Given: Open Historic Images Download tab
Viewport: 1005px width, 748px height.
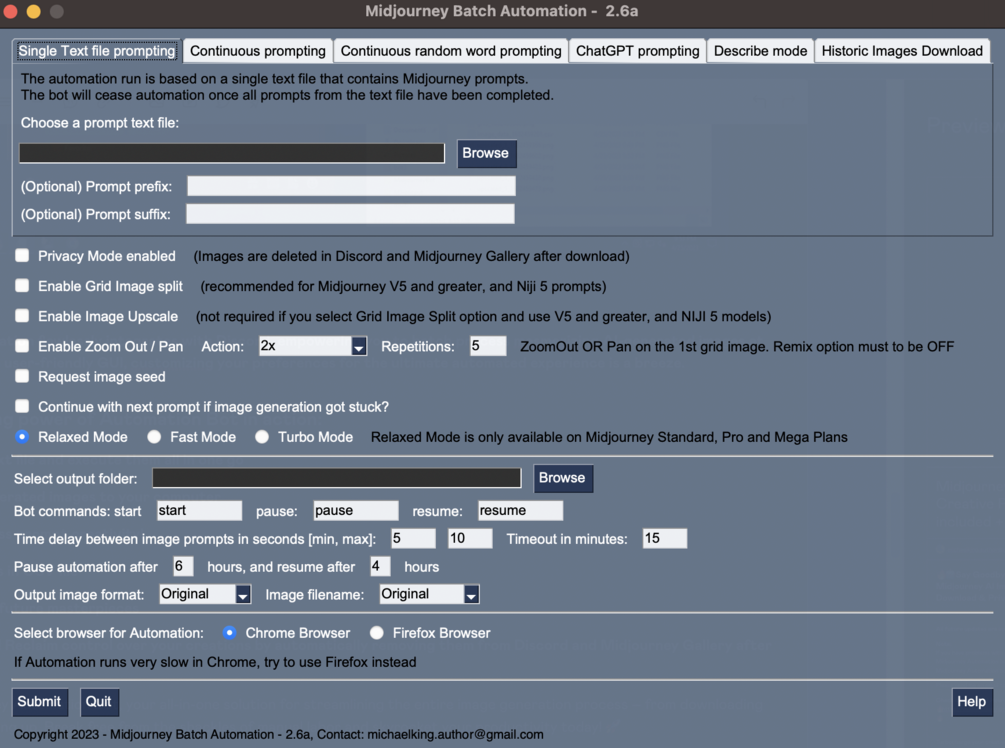Looking at the screenshot, I should point(902,51).
